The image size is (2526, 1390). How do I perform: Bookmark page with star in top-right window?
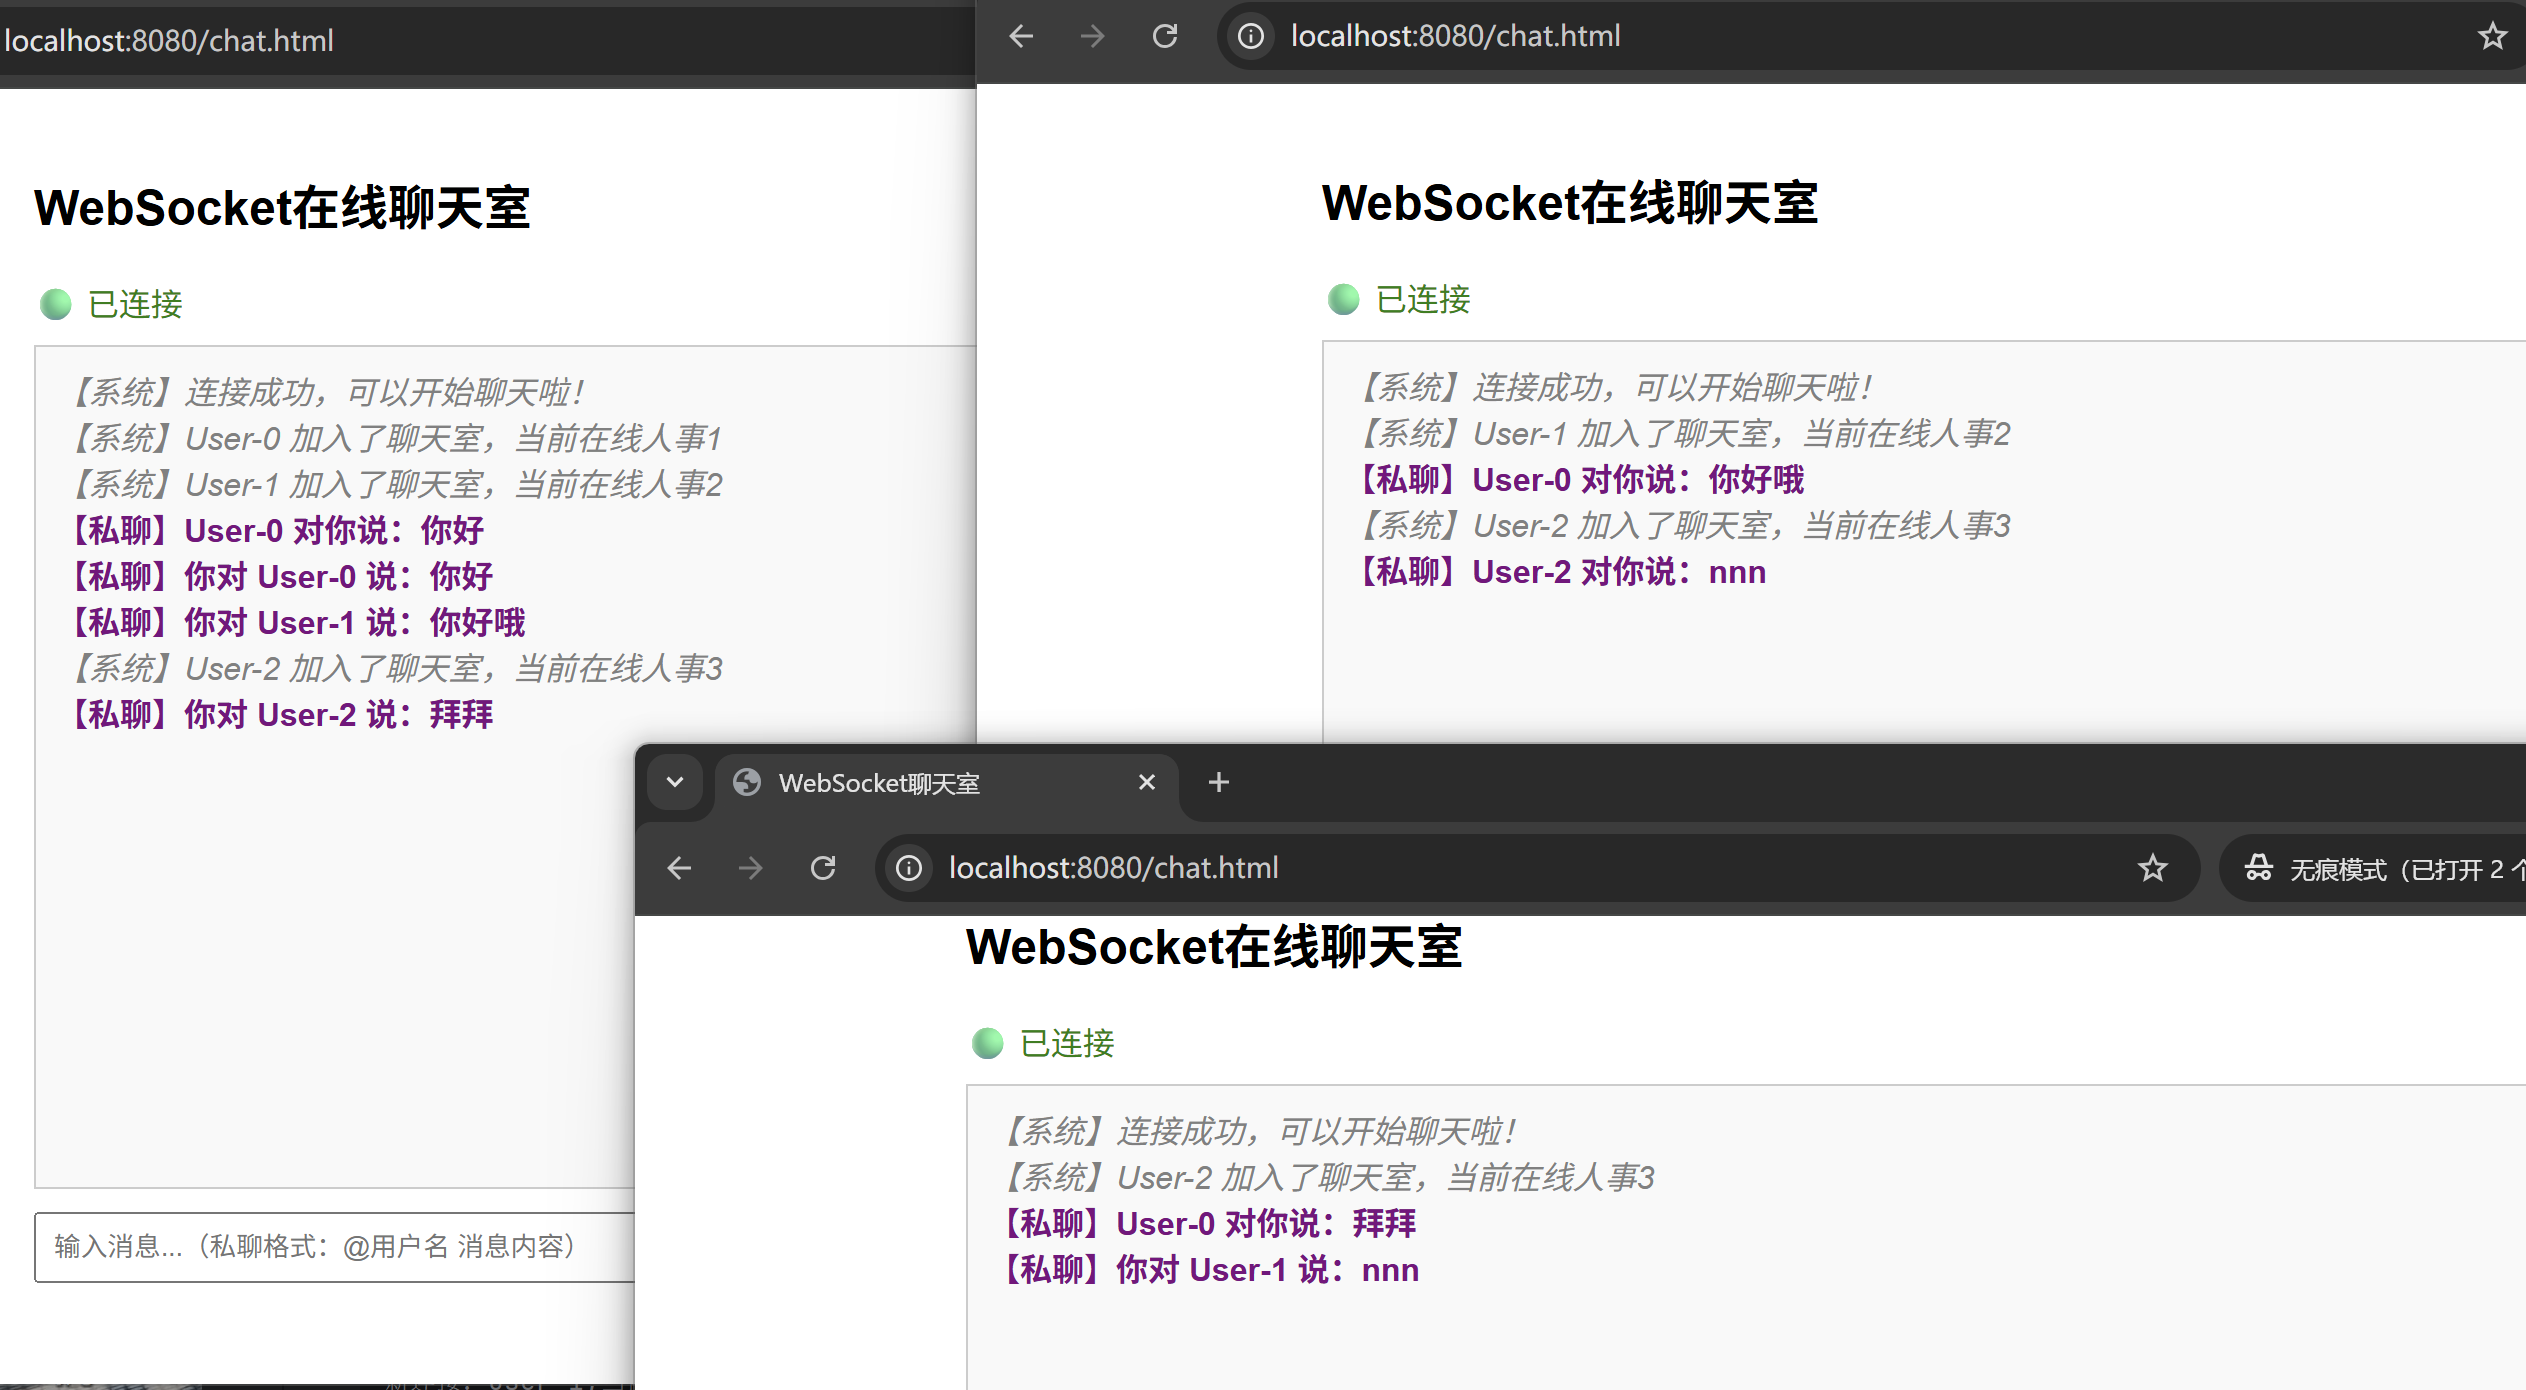coord(2491,37)
